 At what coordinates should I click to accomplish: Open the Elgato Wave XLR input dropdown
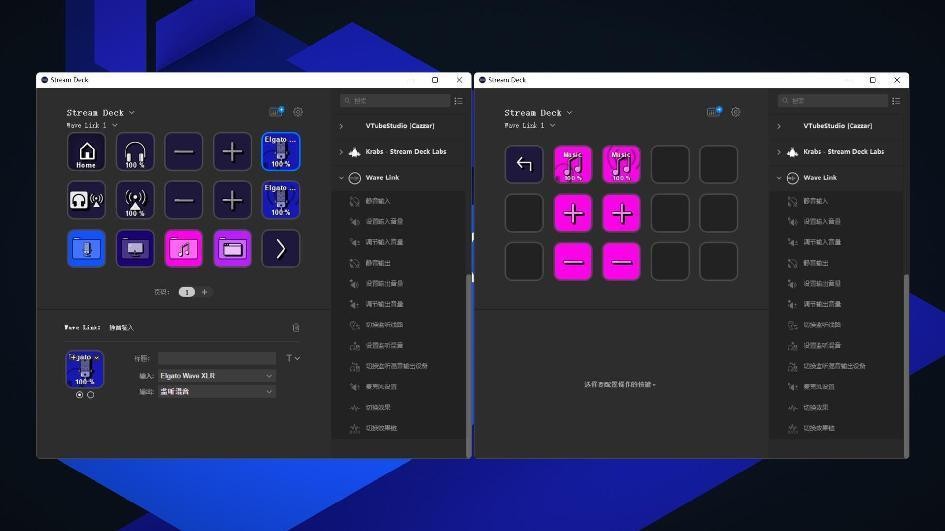[x=217, y=375]
